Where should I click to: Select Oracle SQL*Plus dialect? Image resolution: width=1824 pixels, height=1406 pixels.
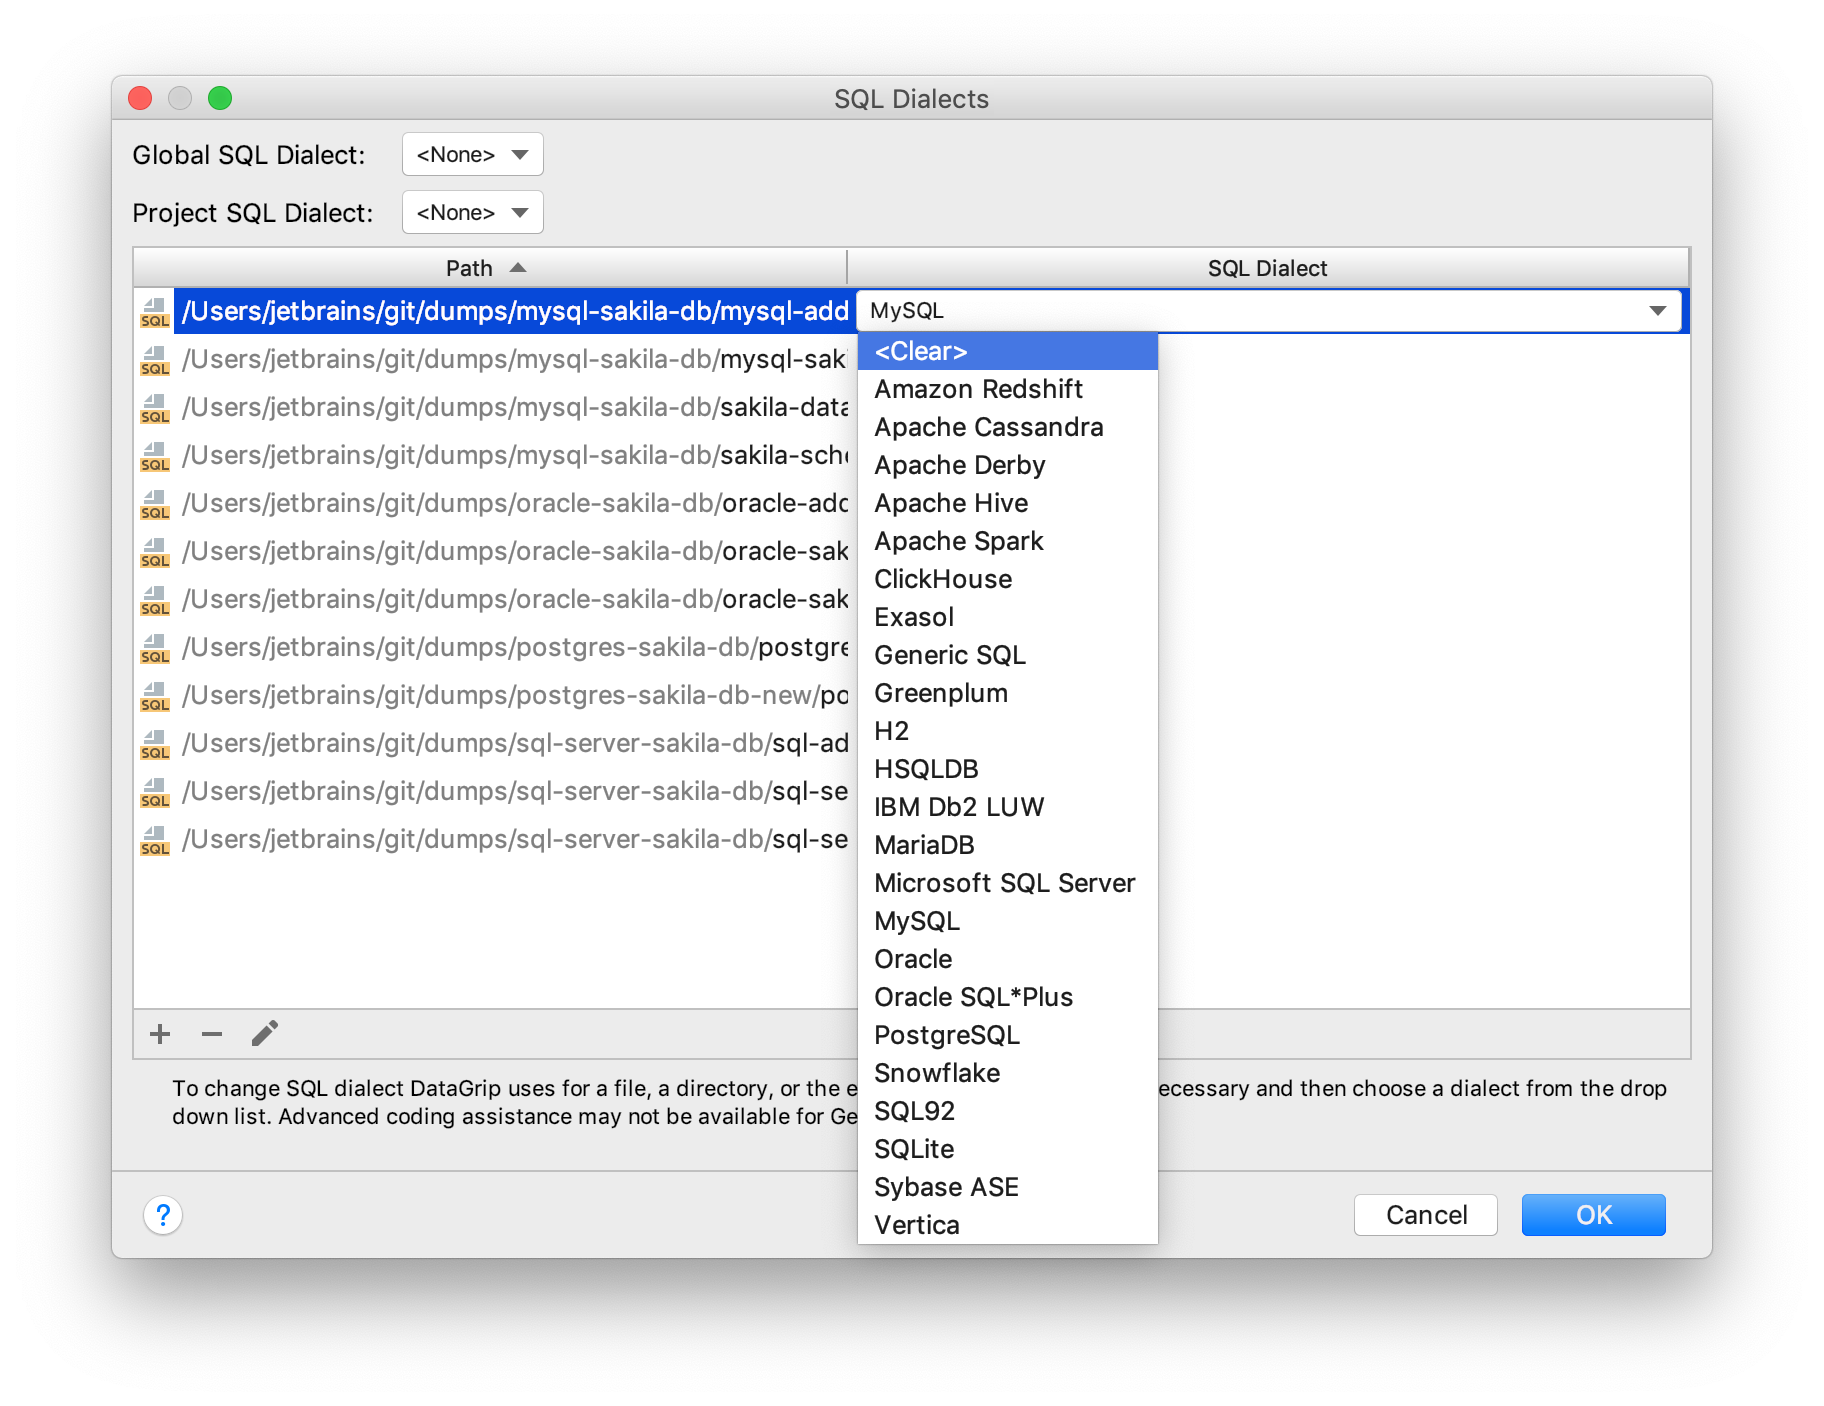click(x=1008, y=997)
